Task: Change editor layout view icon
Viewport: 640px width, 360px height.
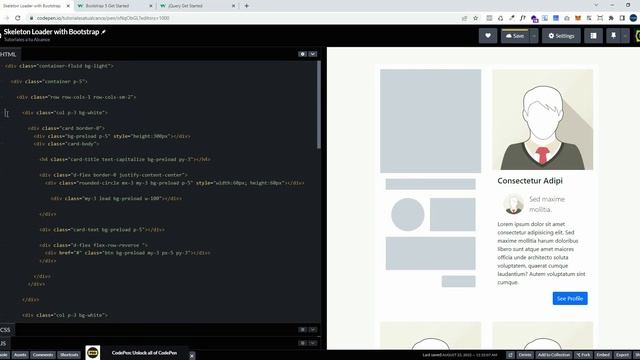Action: [x=593, y=36]
